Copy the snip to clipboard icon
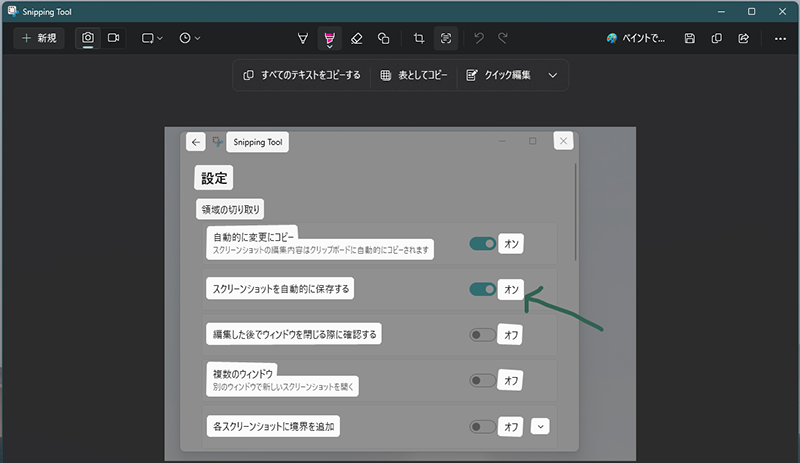This screenshot has height=463, width=800. pyautogui.click(x=716, y=38)
